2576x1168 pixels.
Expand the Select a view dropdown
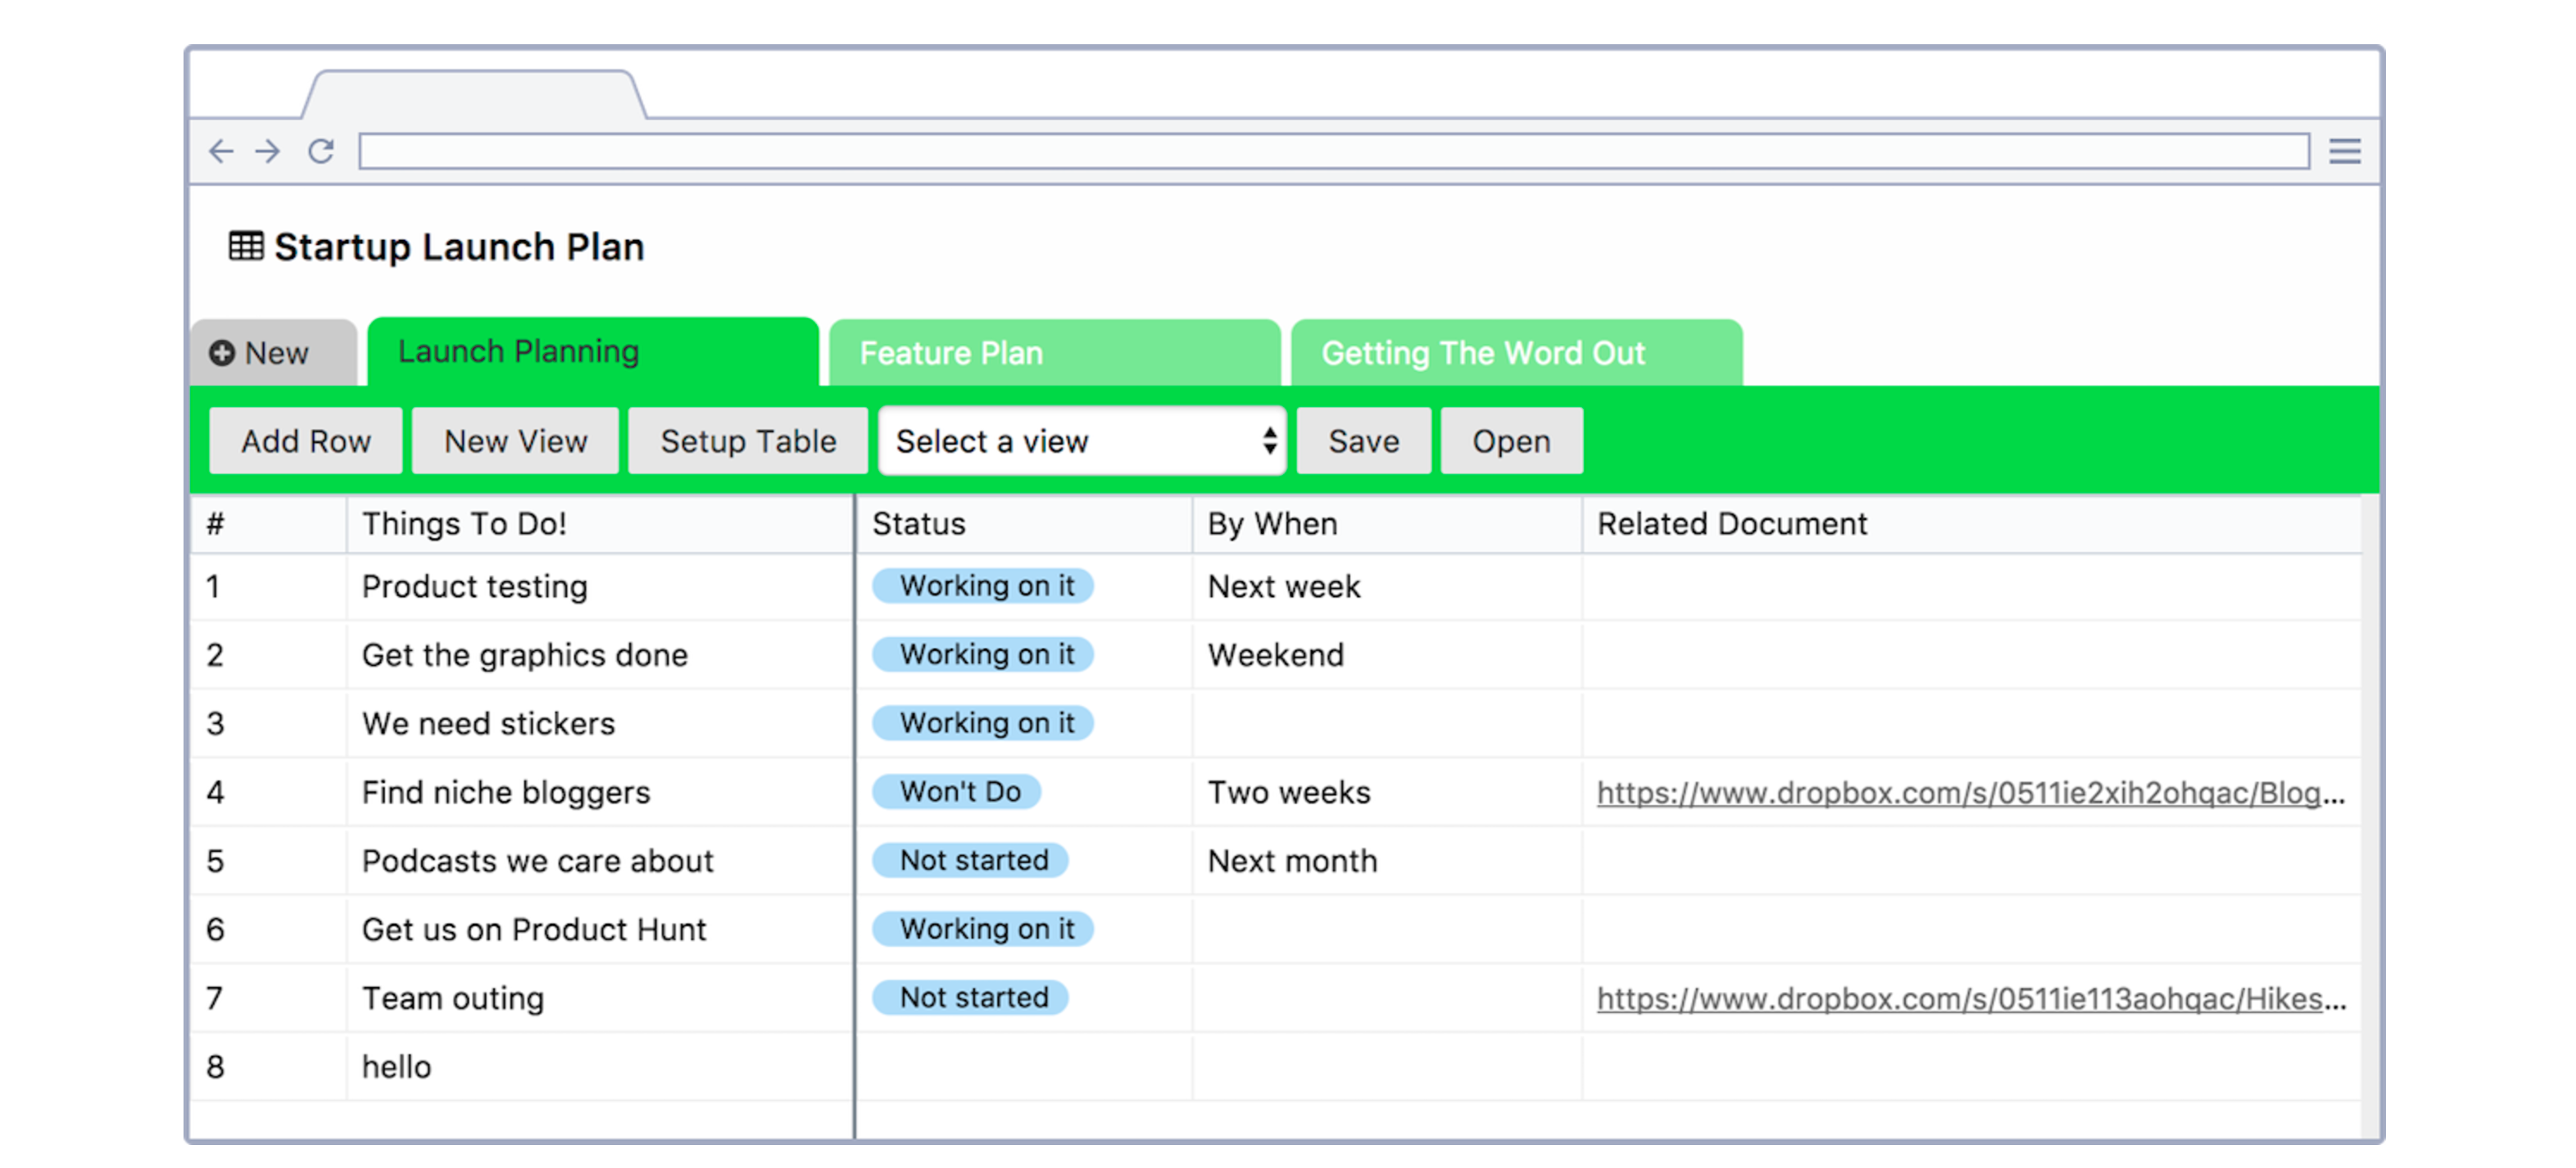pos(1082,441)
